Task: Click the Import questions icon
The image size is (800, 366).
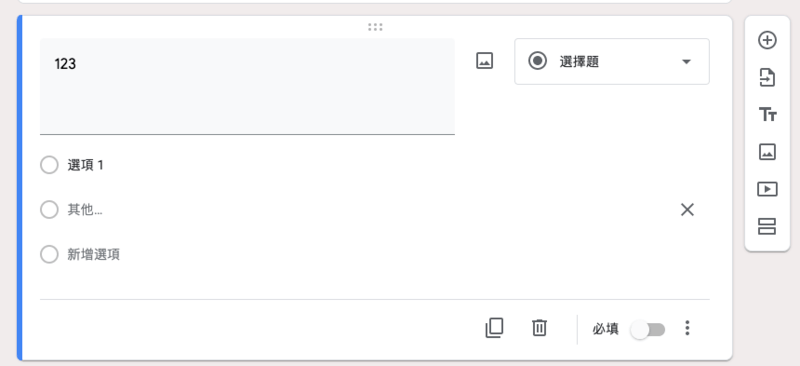Action: pos(767,78)
